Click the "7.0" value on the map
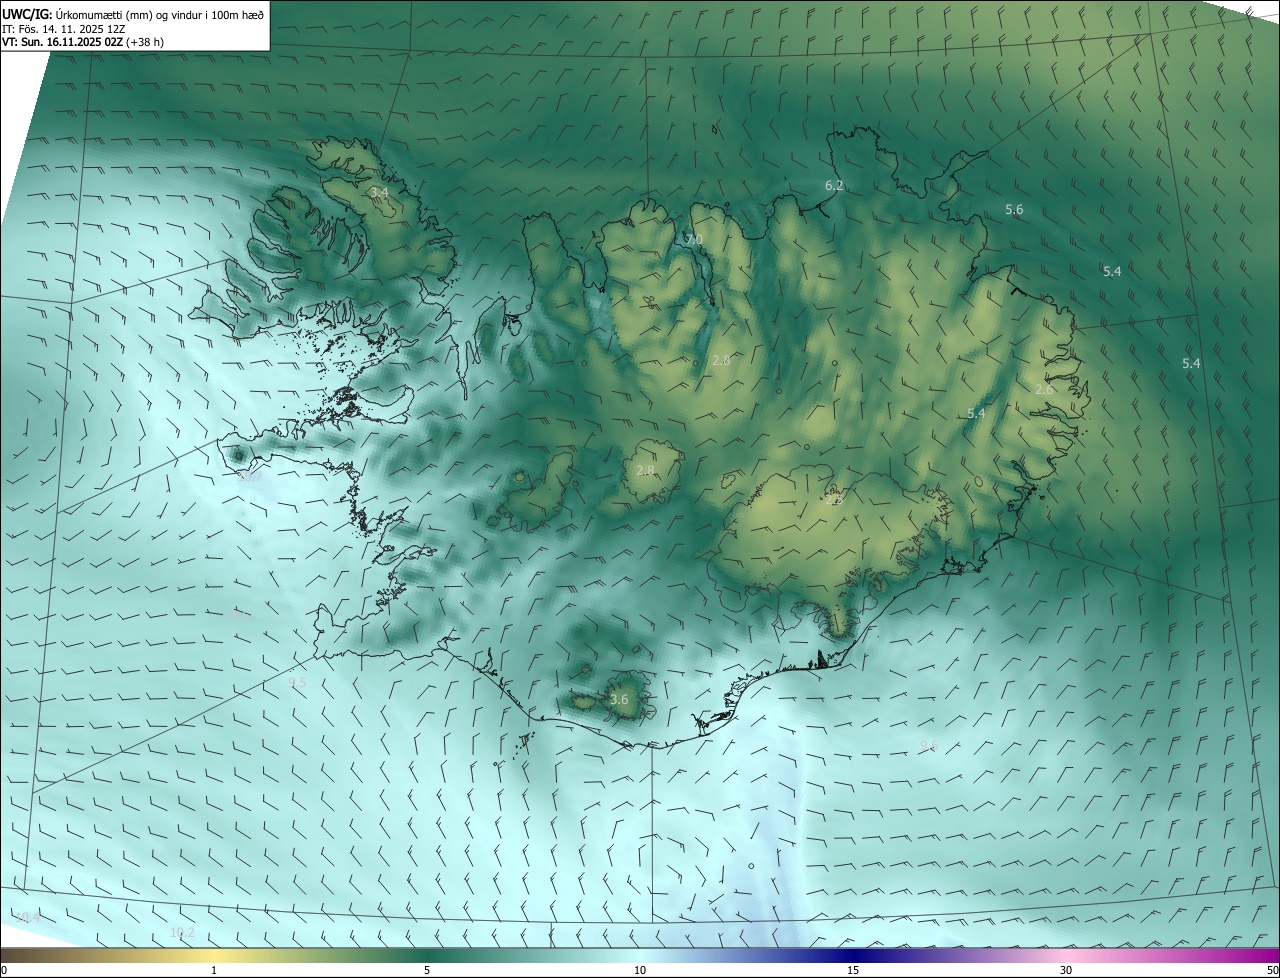 [x=694, y=240]
